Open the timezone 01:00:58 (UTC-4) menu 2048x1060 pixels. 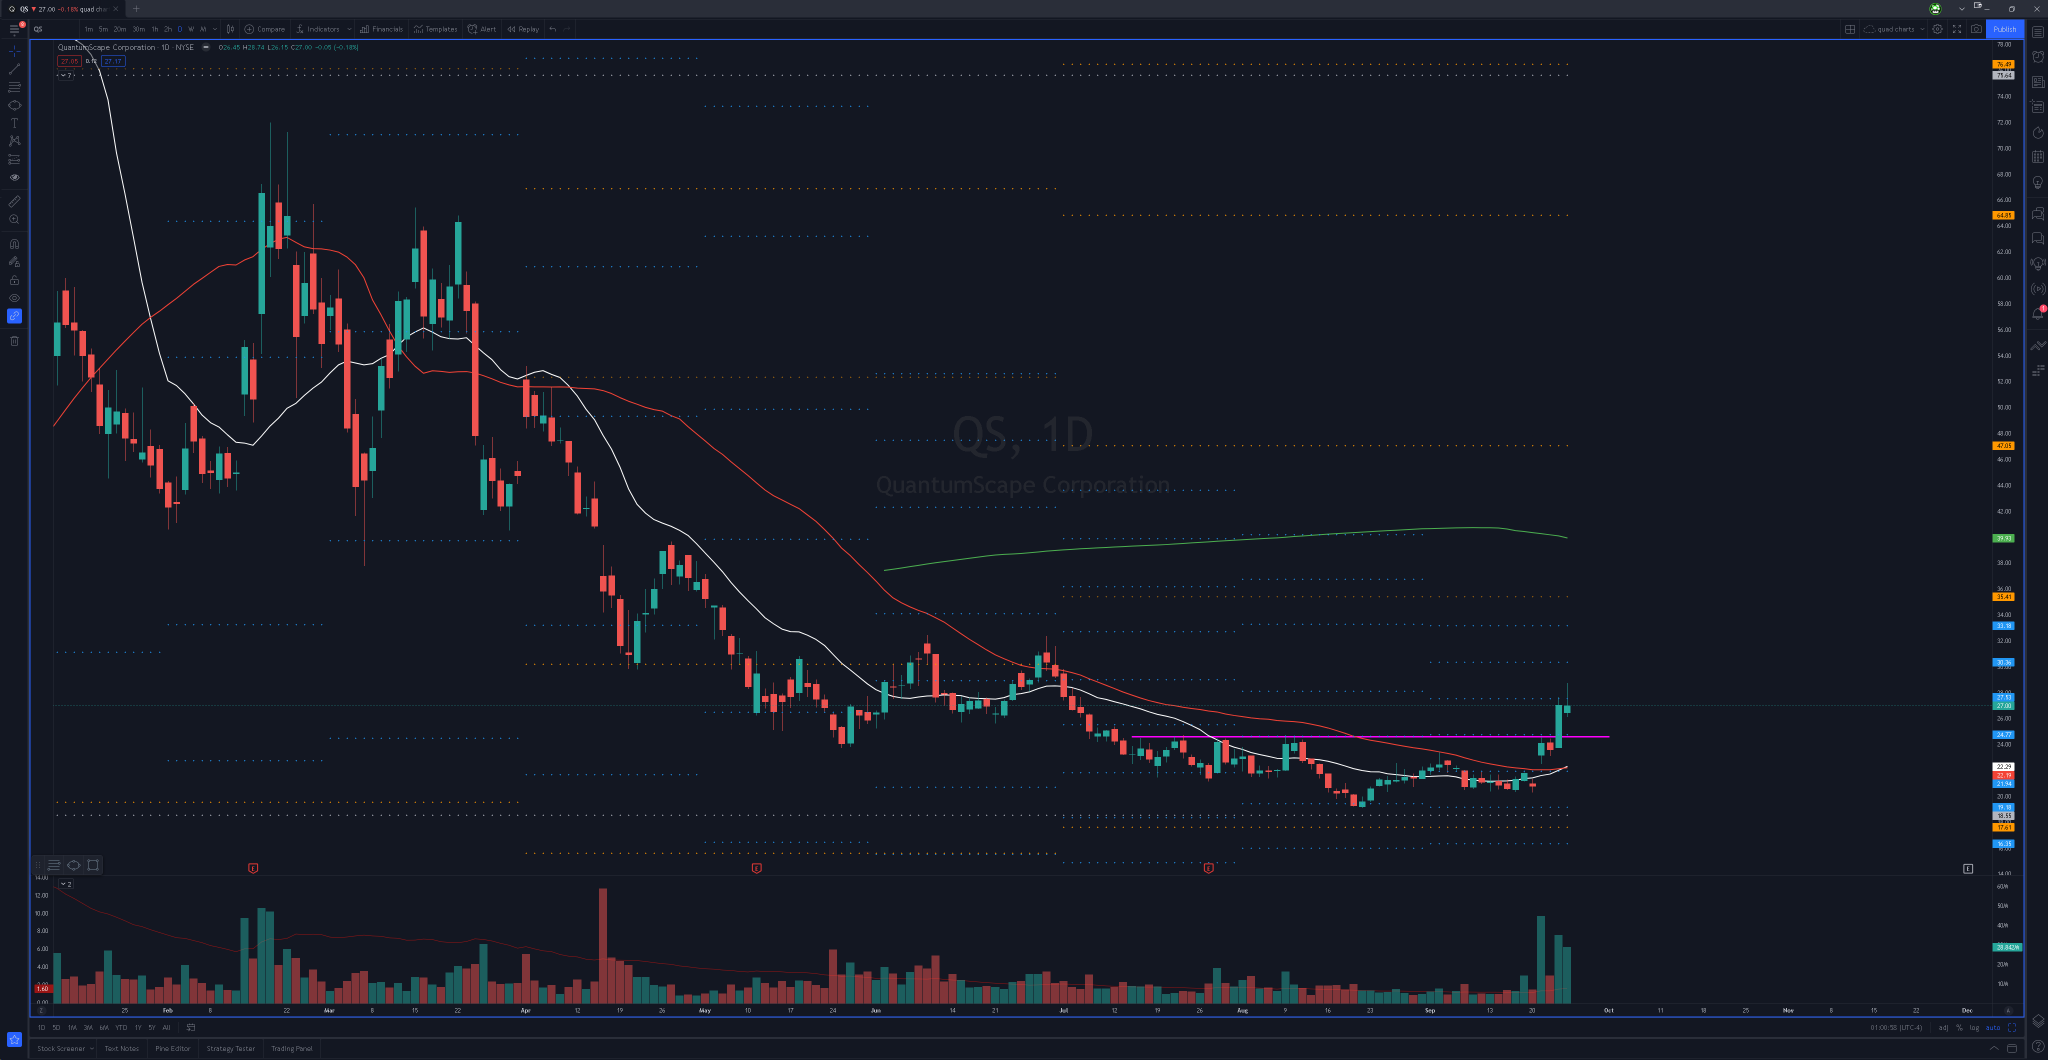pyautogui.click(x=1897, y=1027)
